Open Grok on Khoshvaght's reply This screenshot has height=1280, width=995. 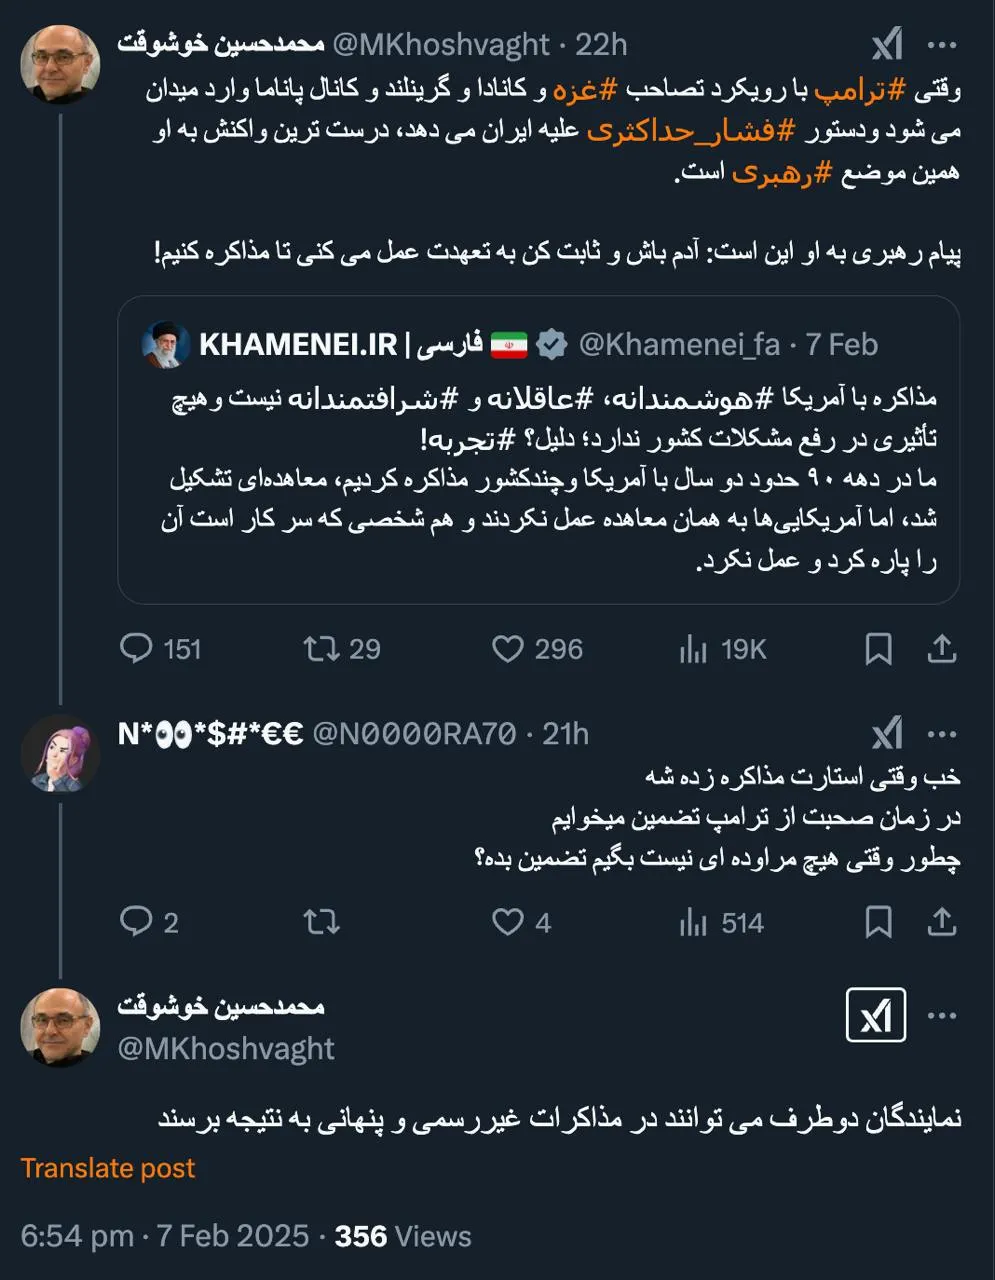877,1017
